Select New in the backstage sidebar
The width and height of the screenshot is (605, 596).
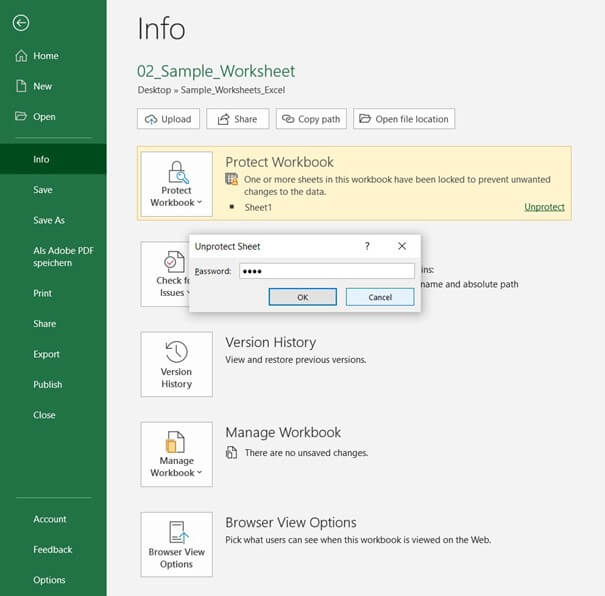42,86
